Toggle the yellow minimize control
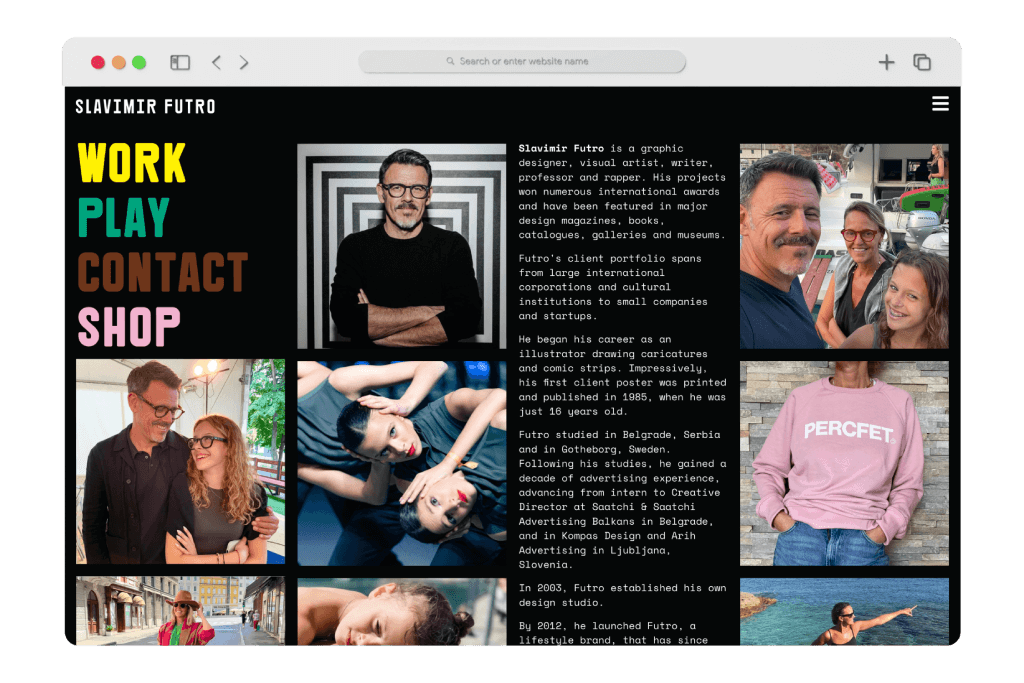 [x=116, y=61]
